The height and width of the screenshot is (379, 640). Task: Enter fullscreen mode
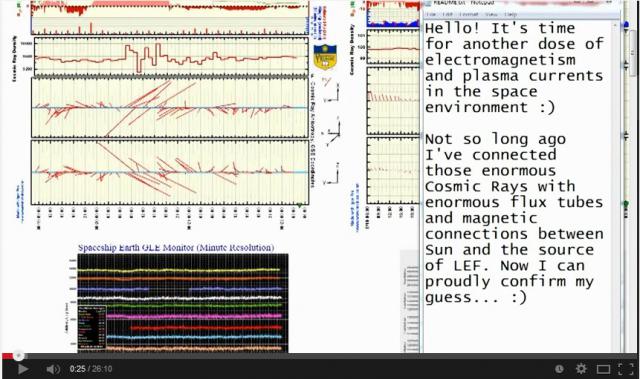point(626,369)
